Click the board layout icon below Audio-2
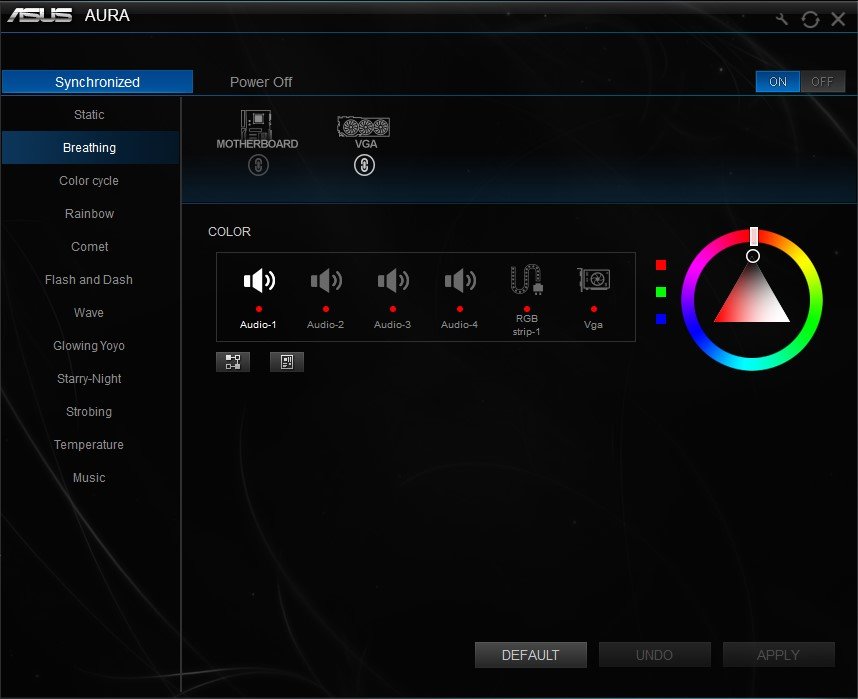Viewport: 858px width, 699px height. click(x=287, y=362)
